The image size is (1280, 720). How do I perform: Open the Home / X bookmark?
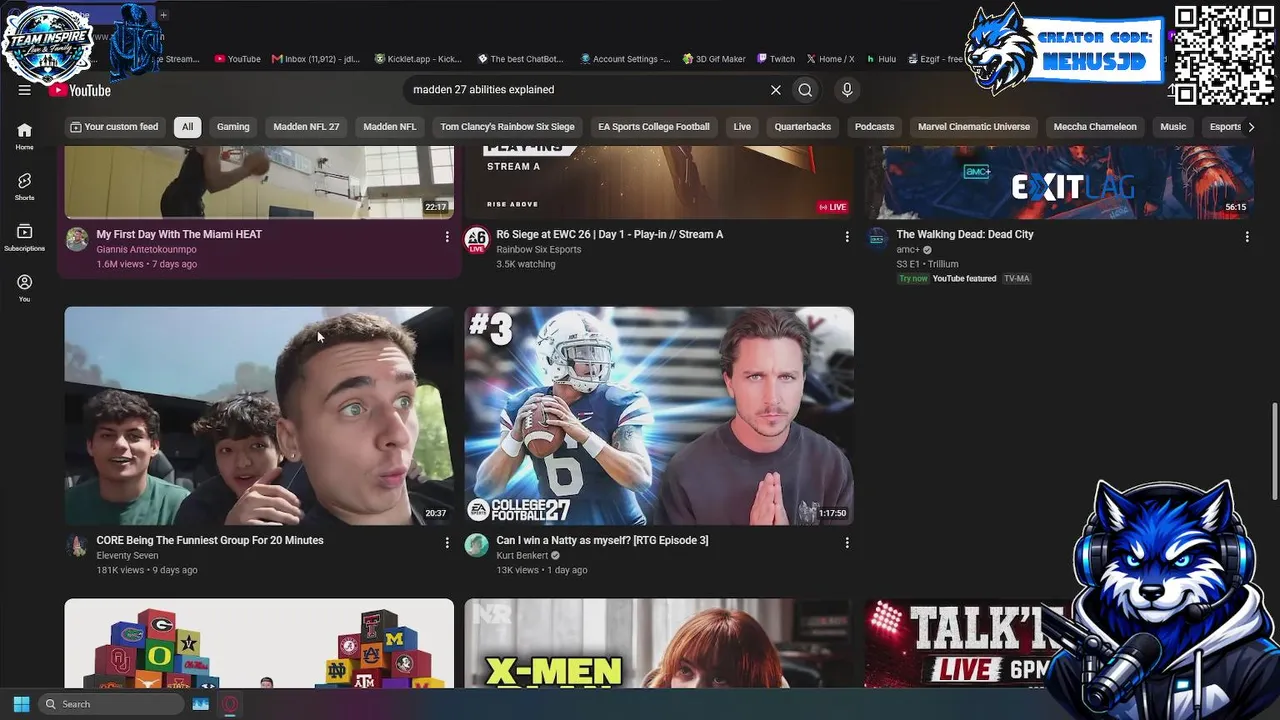831,59
